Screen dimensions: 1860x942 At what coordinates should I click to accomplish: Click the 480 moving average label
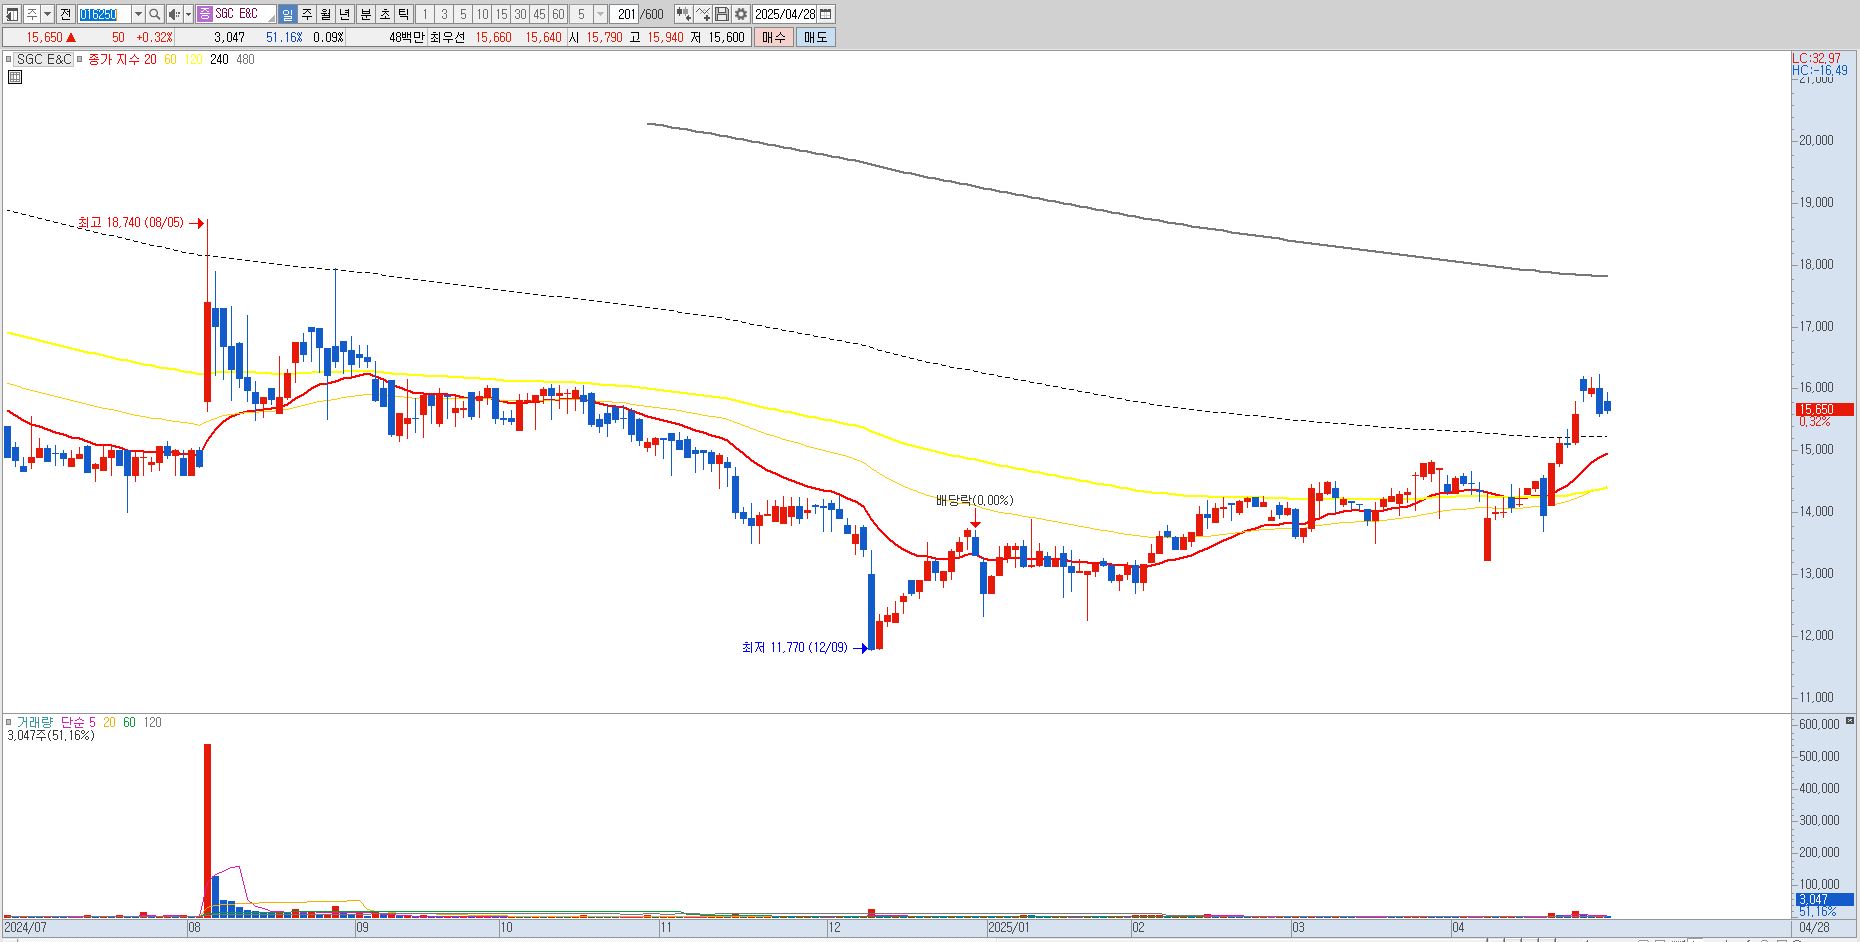[245, 59]
